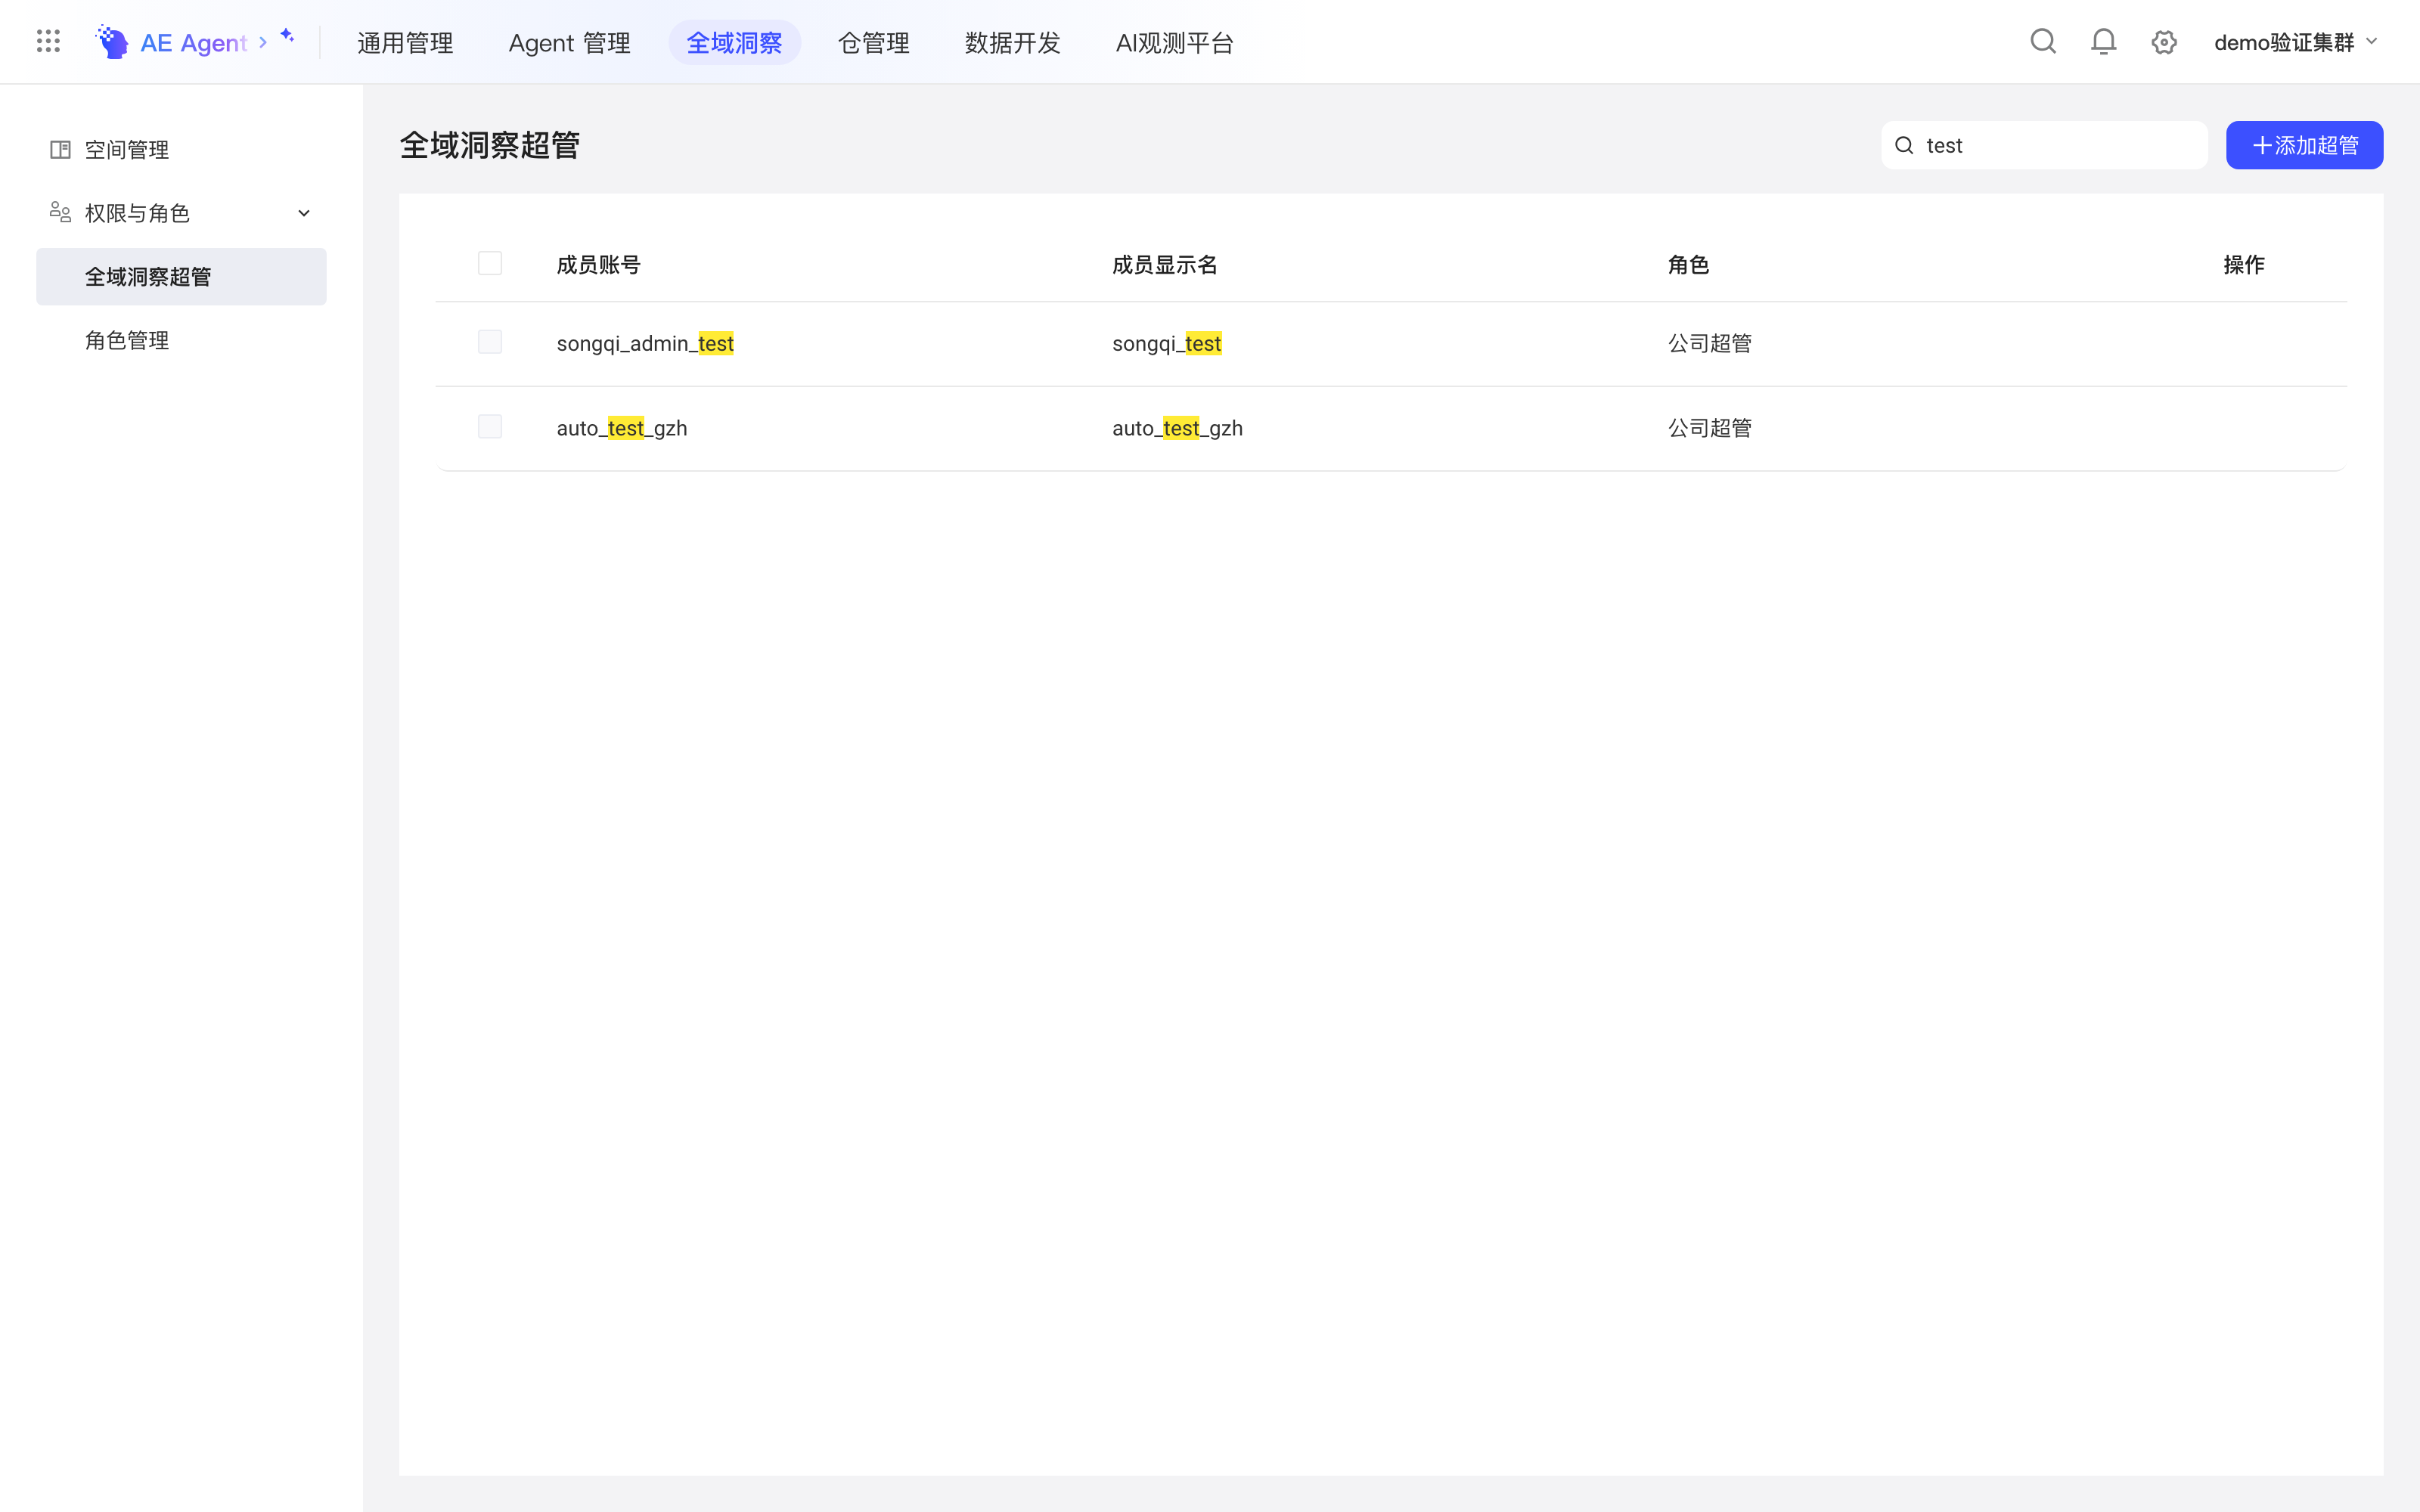Switch to the 通用管理 tab
The width and height of the screenshot is (2420, 1512).
click(x=405, y=43)
